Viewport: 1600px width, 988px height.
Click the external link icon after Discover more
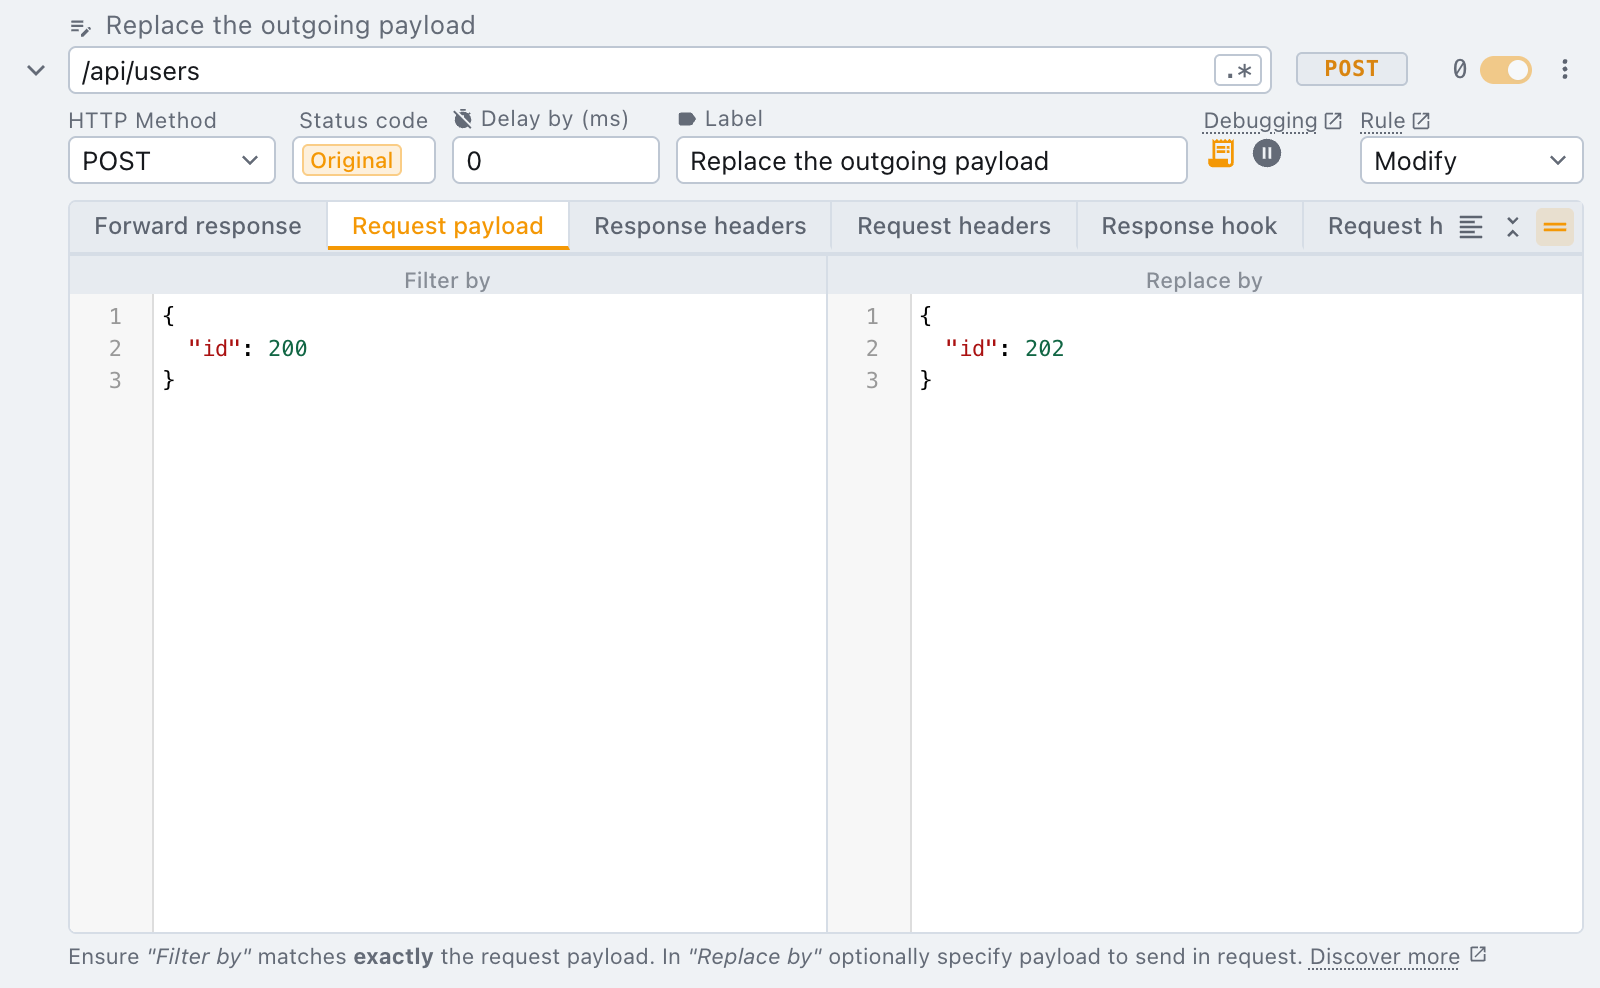coord(1478,955)
